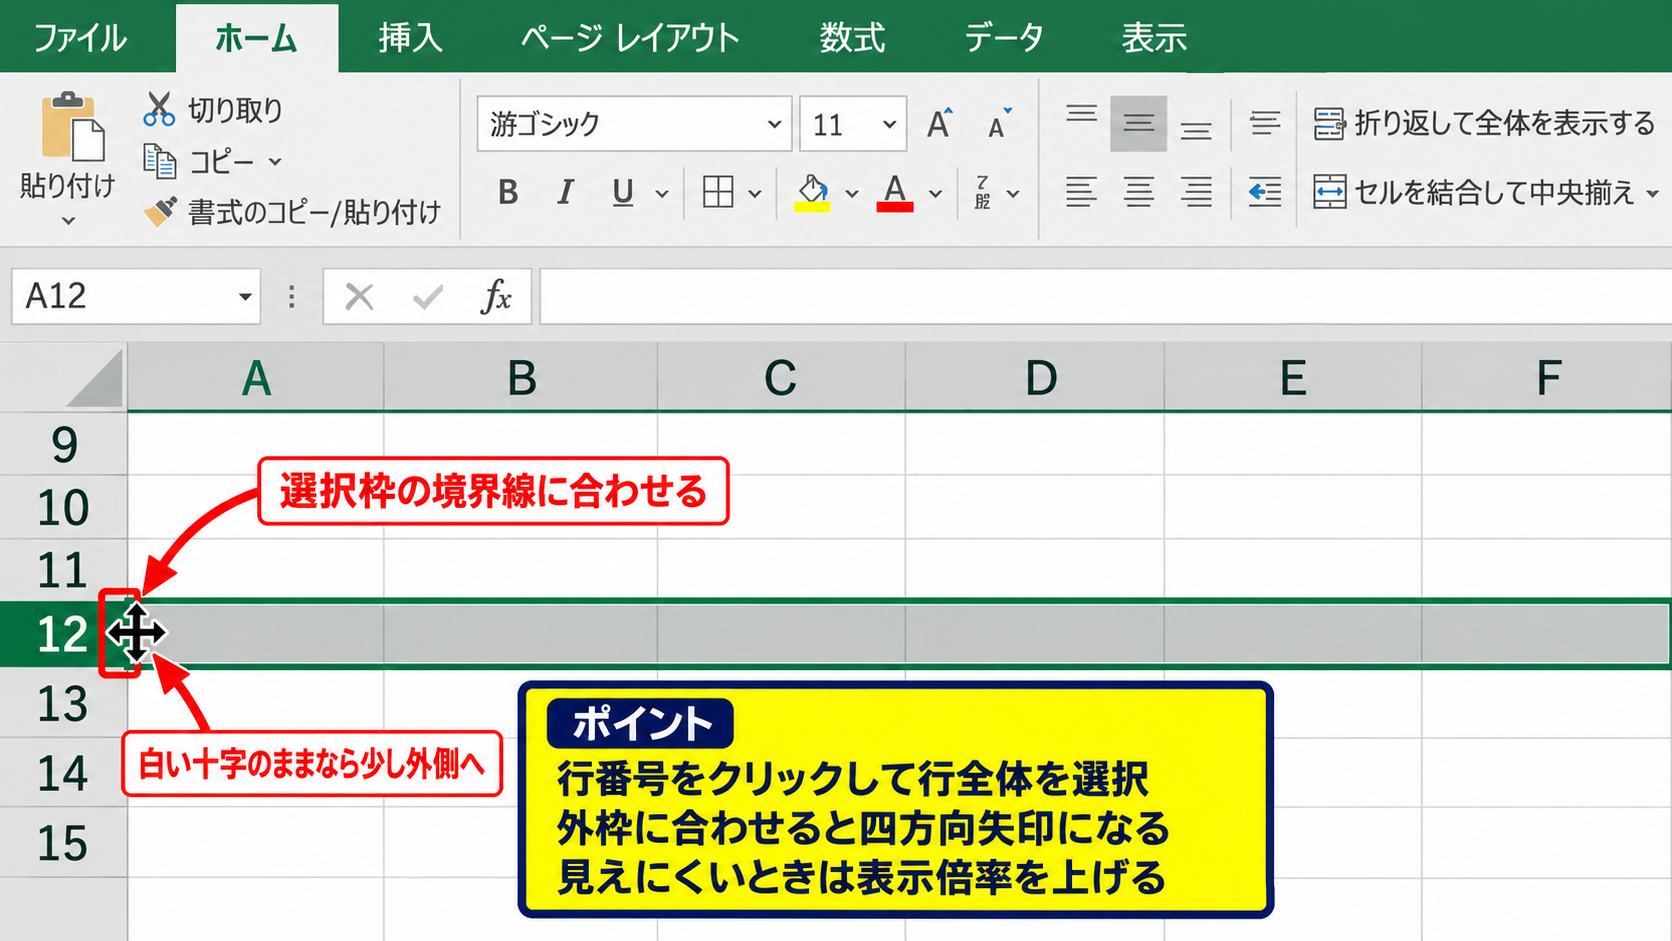
Task: Click セルを結合して中央揃え merge button
Action: [1474, 192]
